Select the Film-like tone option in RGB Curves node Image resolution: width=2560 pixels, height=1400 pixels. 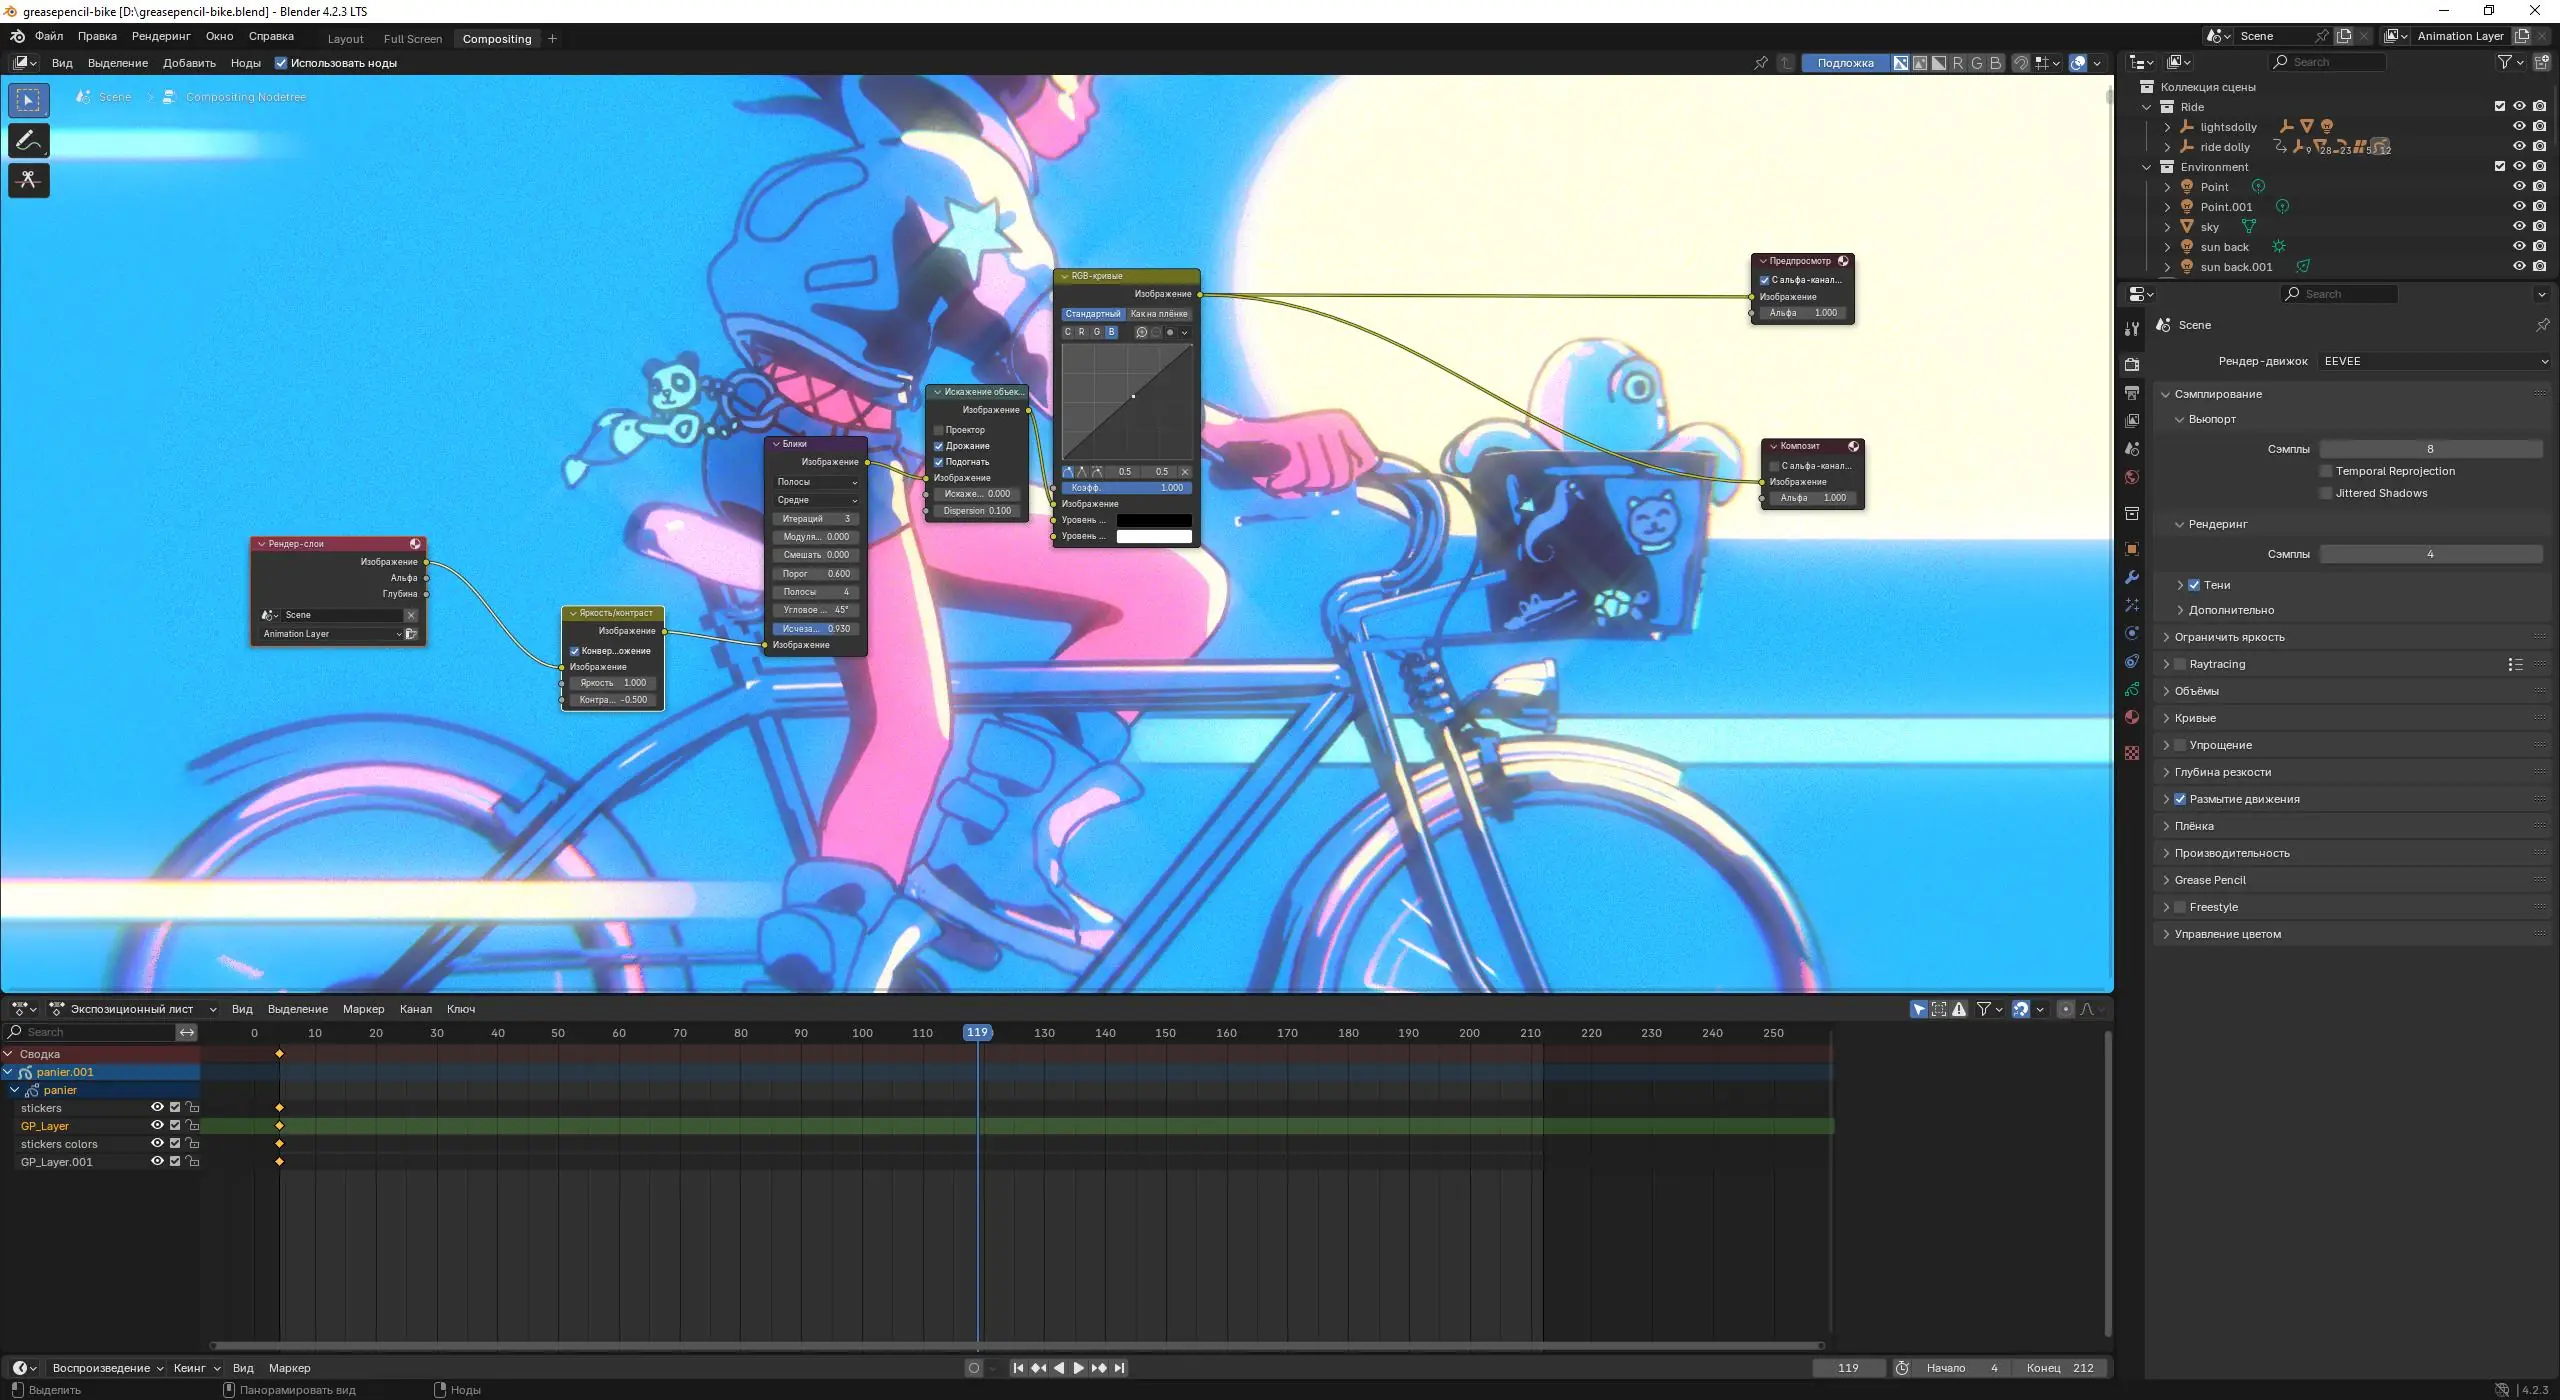pyautogui.click(x=1158, y=314)
